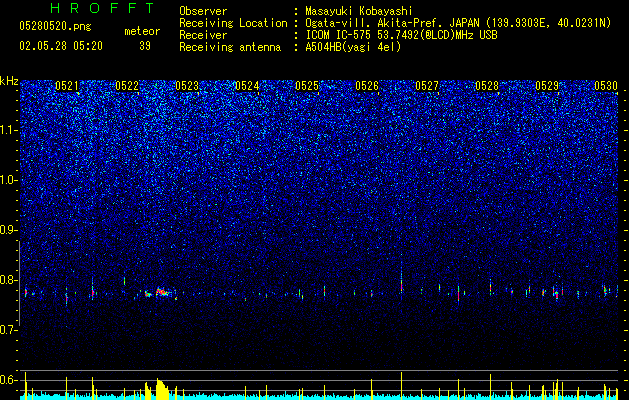Click the ICOM IC-575 receiver text
629x400 pixels.
click(401, 35)
